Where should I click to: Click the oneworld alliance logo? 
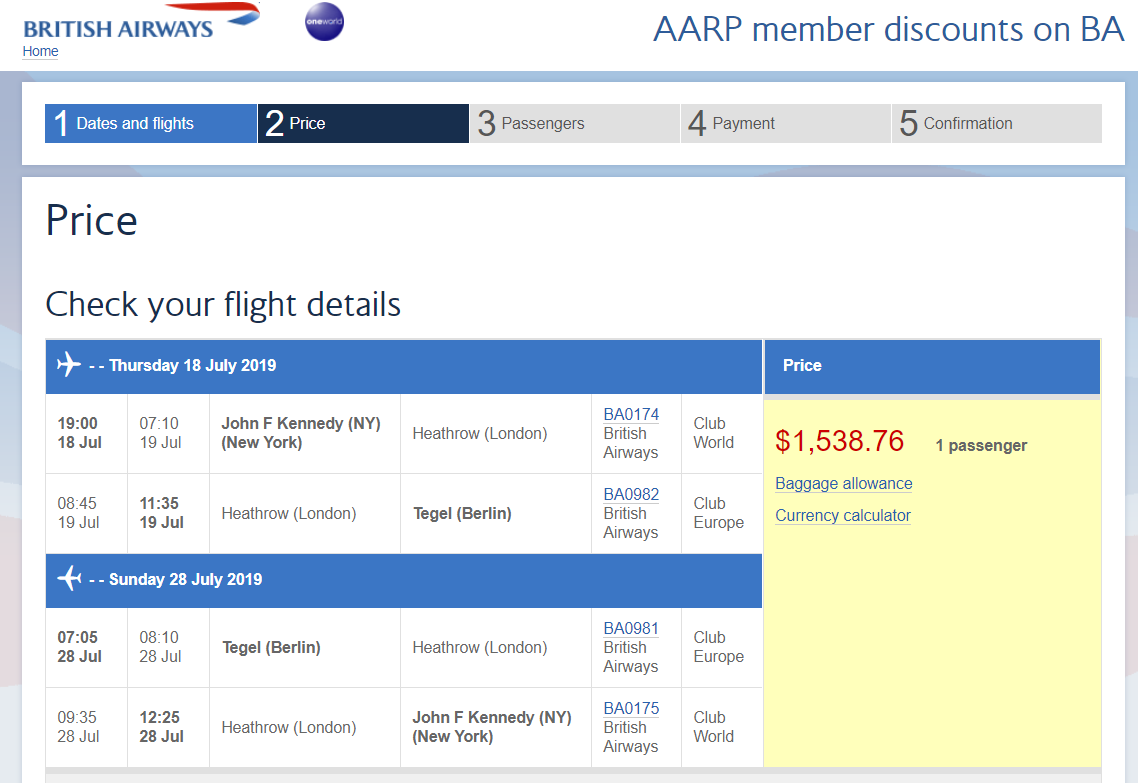pos(324,22)
